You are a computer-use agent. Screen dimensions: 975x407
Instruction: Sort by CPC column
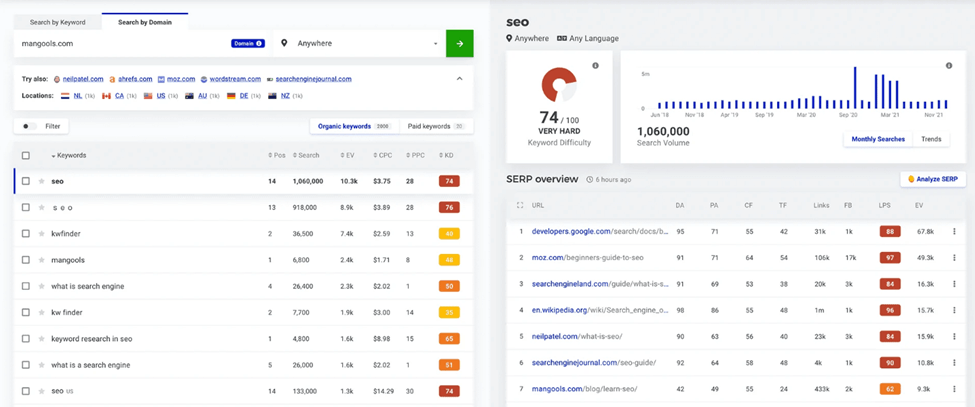coord(382,155)
